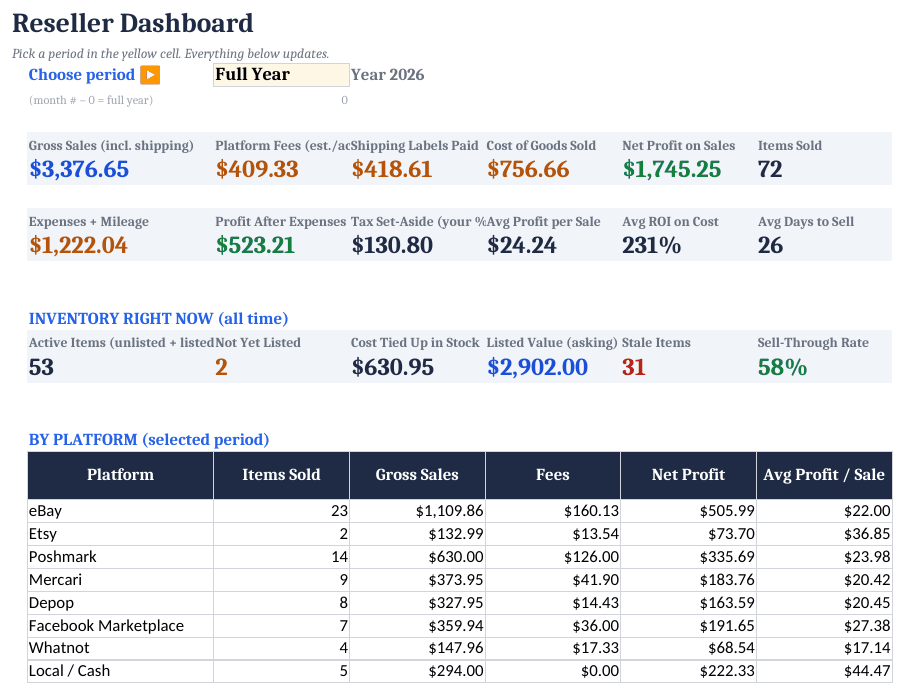Select Mercari avg profit $20.42
905x695 pixels.
[x=824, y=580]
